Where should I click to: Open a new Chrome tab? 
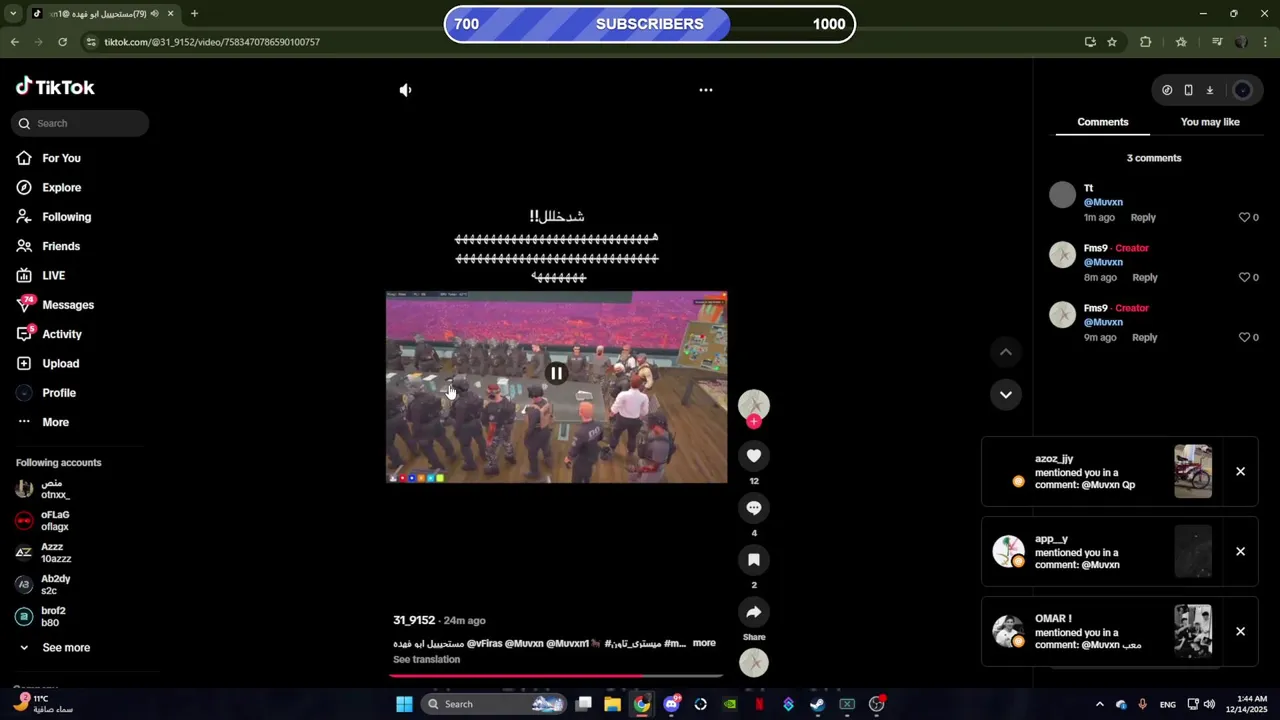[x=194, y=14]
